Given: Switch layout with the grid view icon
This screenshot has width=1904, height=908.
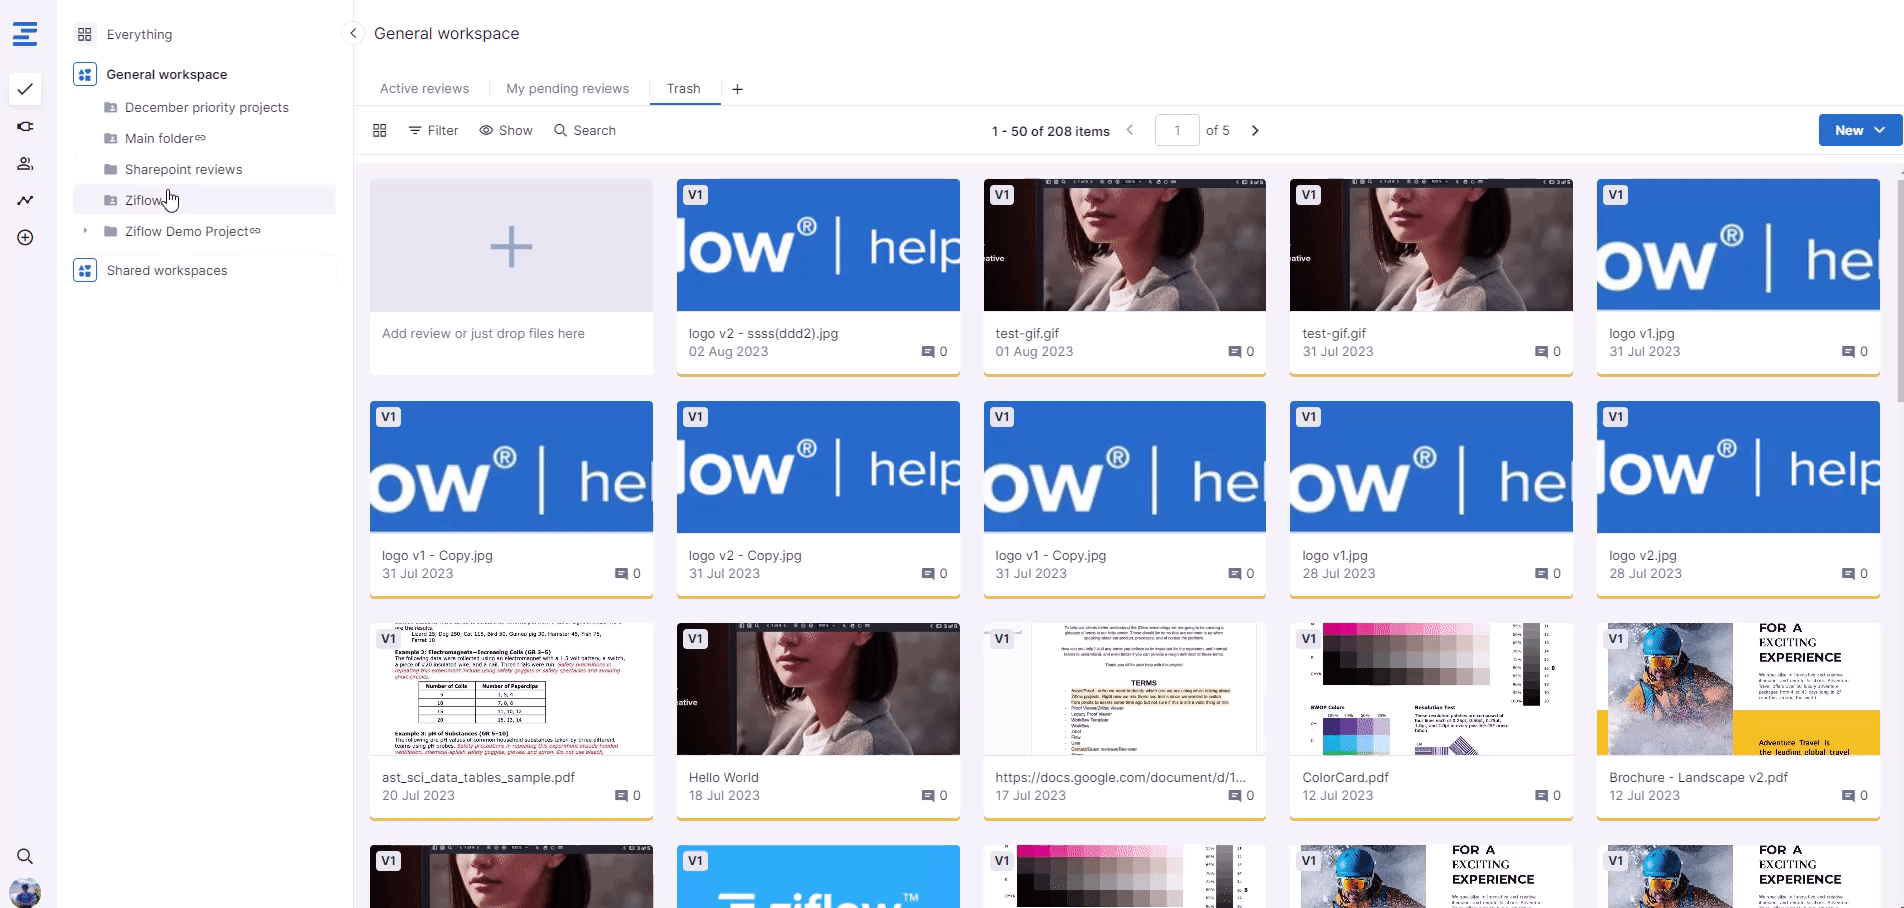Looking at the screenshot, I should [380, 131].
